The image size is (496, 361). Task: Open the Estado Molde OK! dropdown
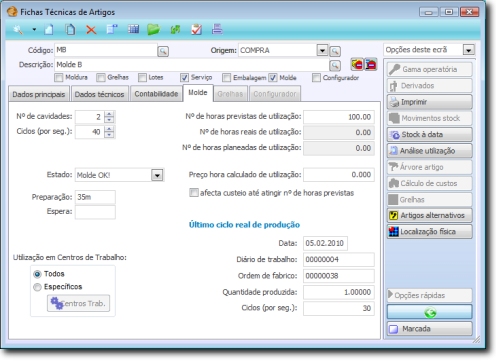157,175
